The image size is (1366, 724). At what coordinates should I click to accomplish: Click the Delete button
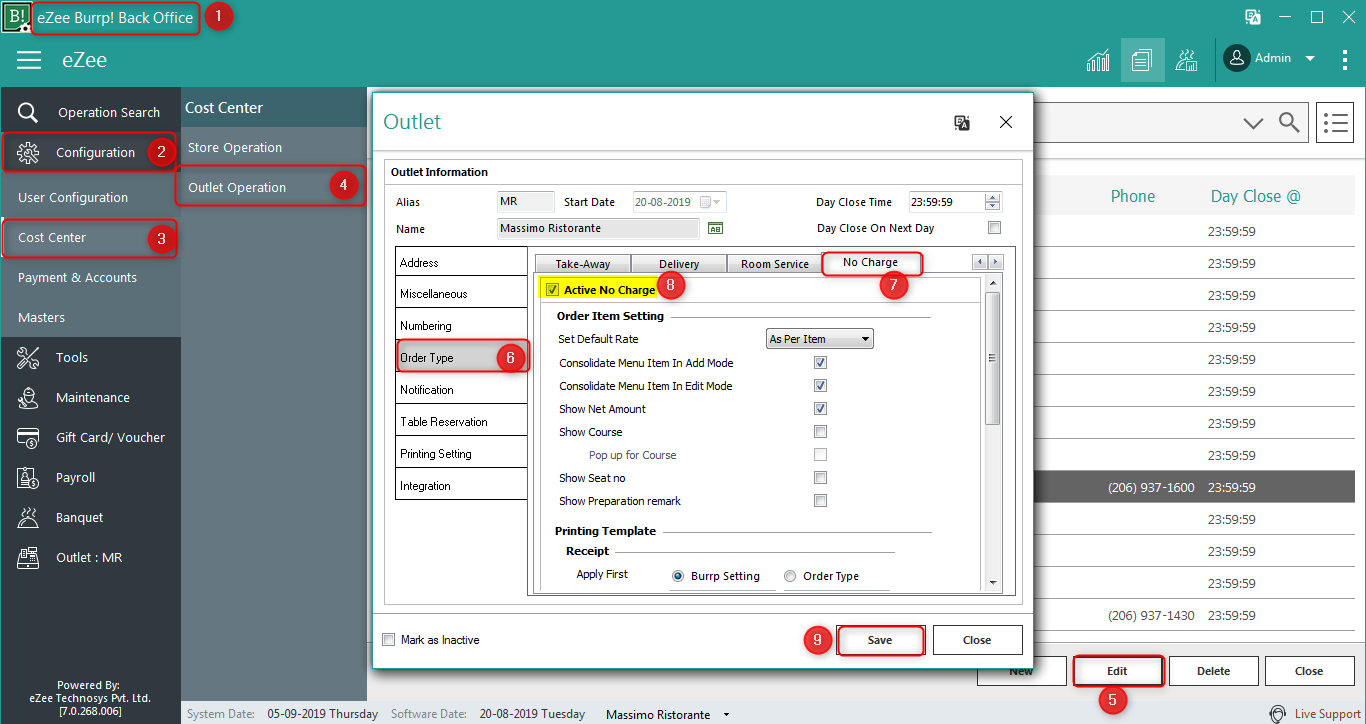[1213, 671]
